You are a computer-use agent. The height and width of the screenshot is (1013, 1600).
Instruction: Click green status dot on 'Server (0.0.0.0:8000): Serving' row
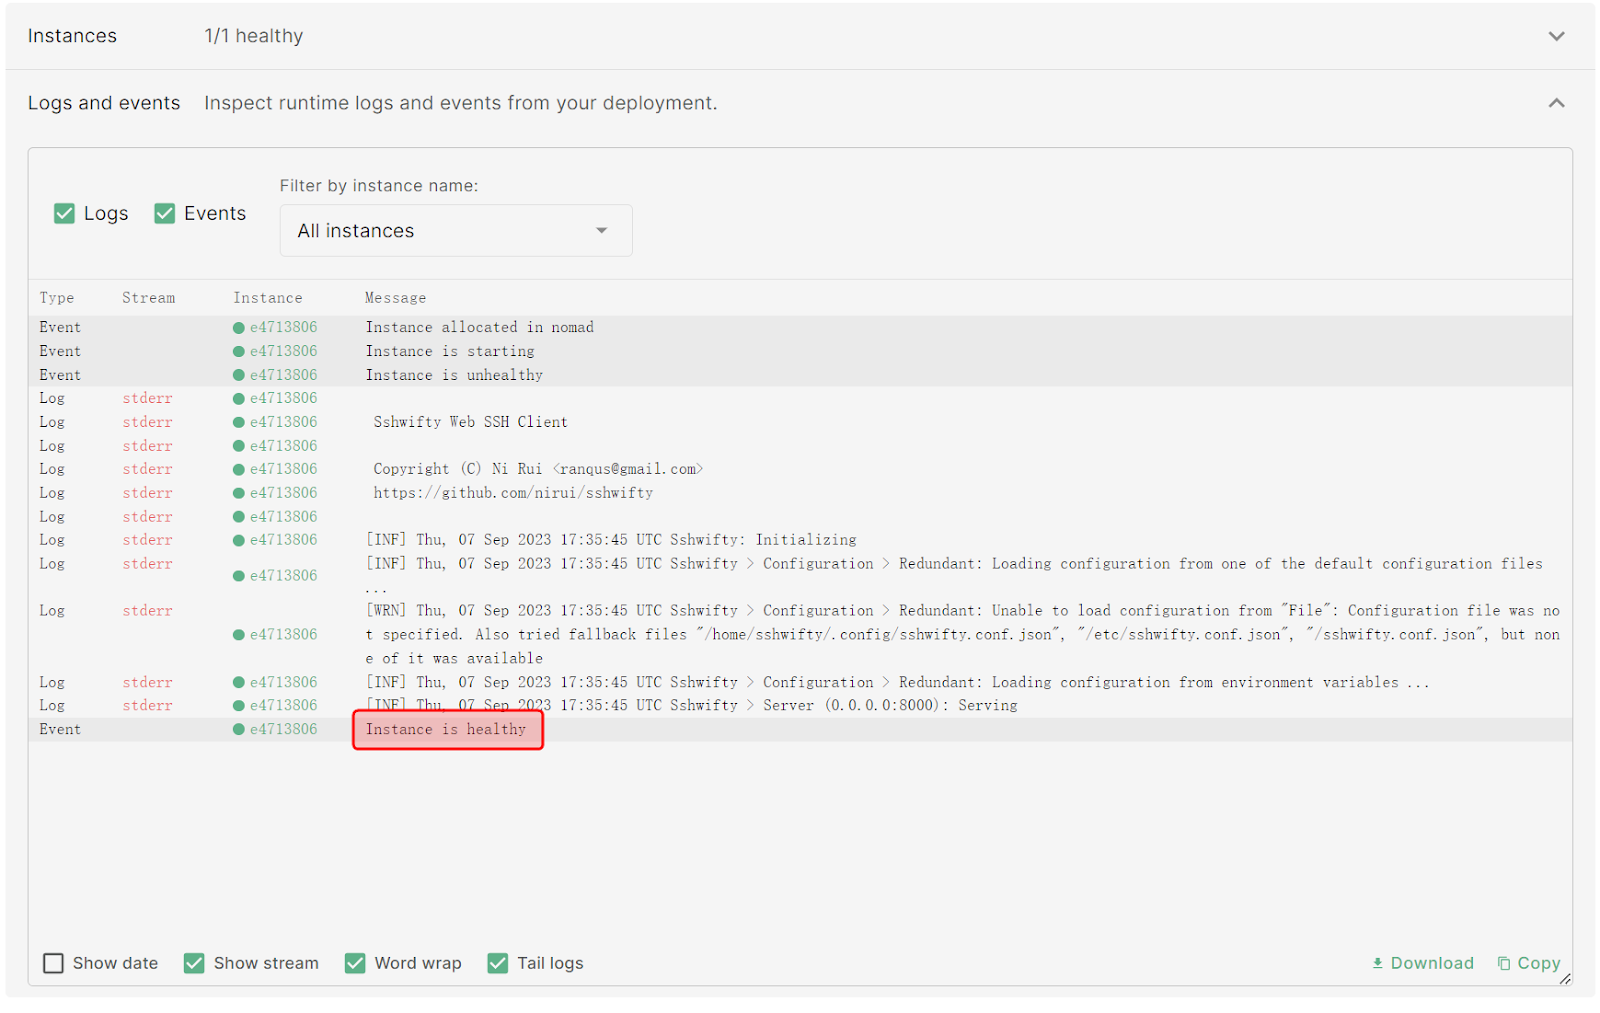point(239,705)
